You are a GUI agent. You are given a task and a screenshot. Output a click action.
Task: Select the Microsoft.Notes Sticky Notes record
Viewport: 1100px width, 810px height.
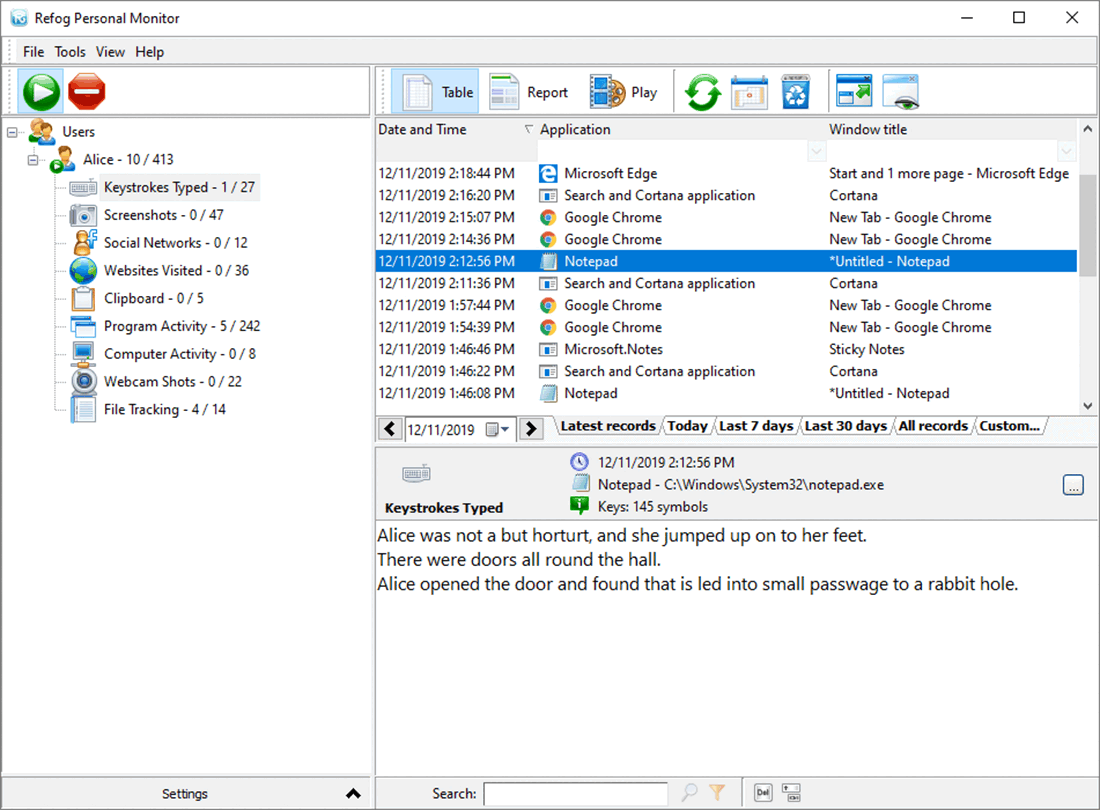click(726, 349)
